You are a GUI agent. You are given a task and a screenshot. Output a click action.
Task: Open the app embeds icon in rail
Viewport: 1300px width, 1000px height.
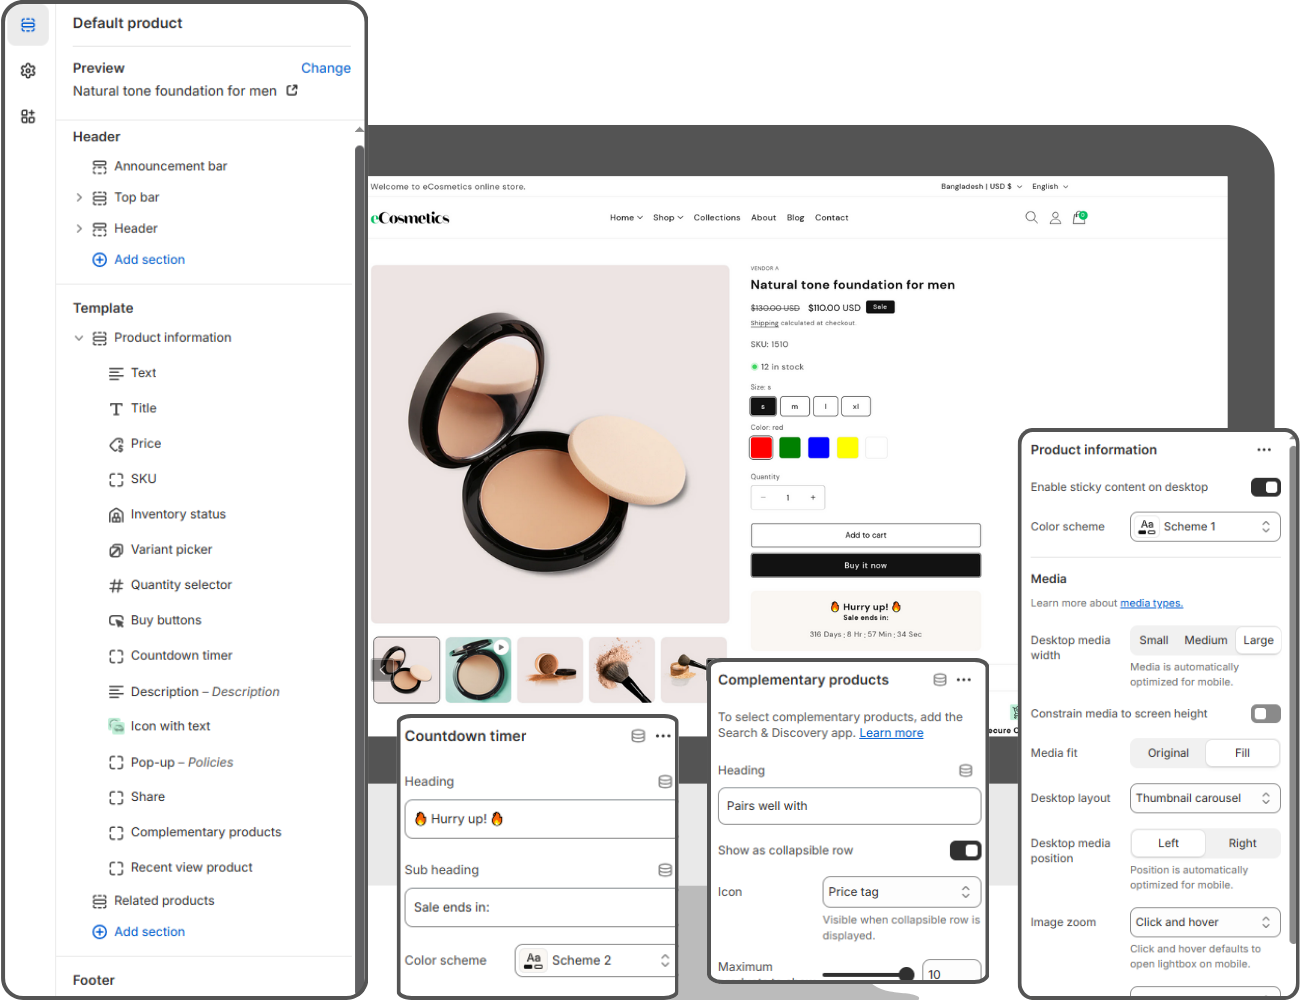28,116
